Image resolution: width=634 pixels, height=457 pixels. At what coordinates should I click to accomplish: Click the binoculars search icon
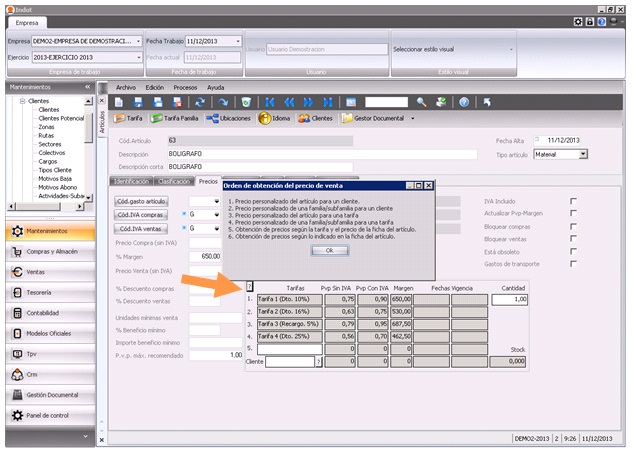tap(422, 101)
